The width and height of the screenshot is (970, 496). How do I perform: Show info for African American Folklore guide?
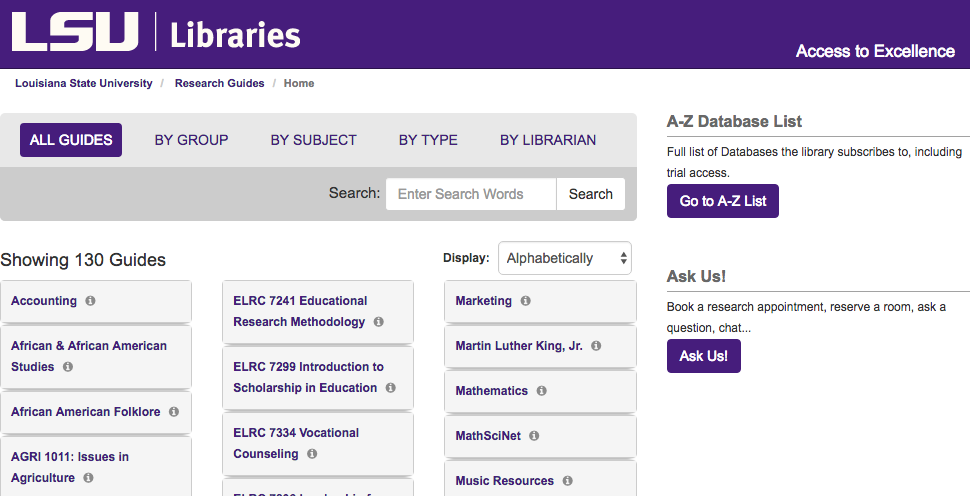pyautogui.click(x=174, y=412)
